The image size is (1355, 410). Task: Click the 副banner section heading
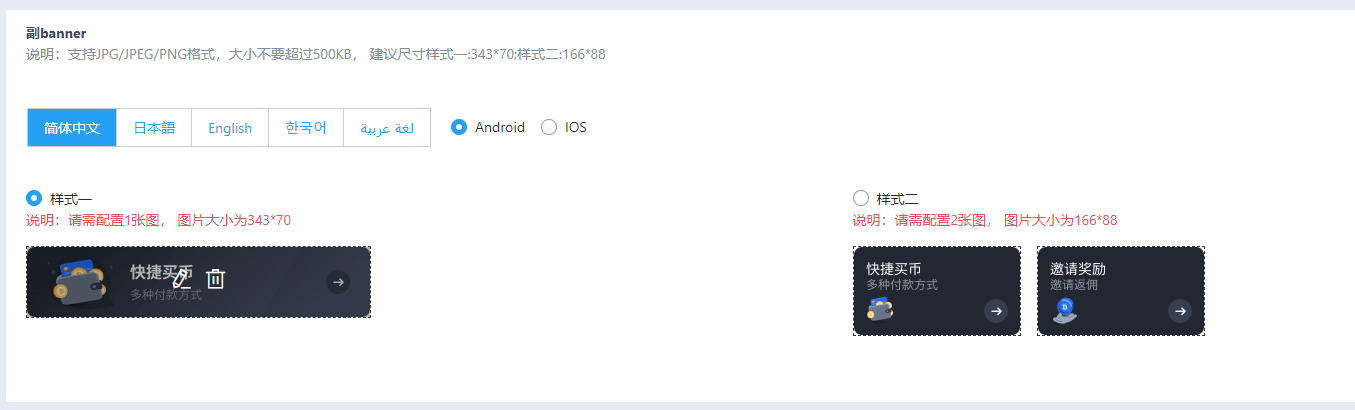56,33
